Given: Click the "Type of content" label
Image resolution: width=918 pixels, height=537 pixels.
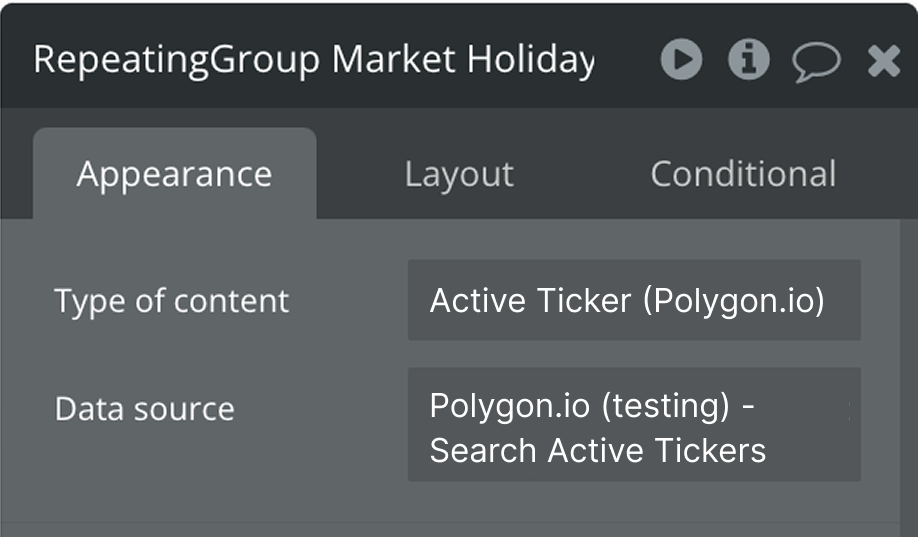Looking at the screenshot, I should (x=171, y=301).
